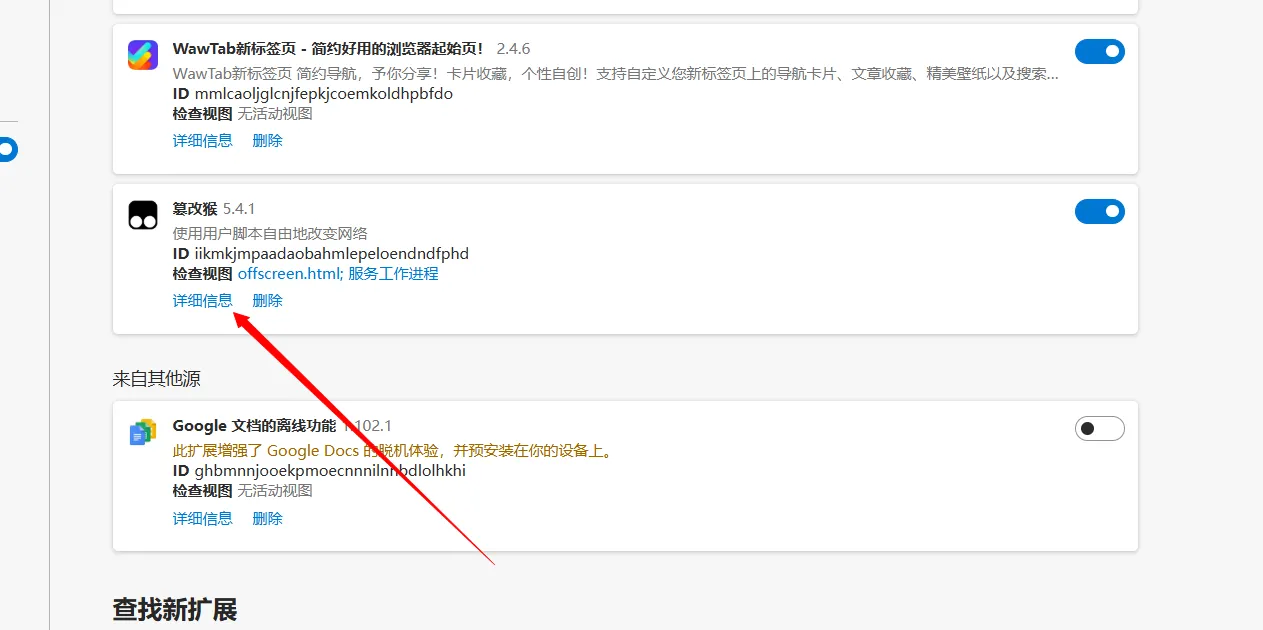Image resolution: width=1263 pixels, height=630 pixels.
Task: Click the 篡改猴 extension name
Action: (194, 208)
